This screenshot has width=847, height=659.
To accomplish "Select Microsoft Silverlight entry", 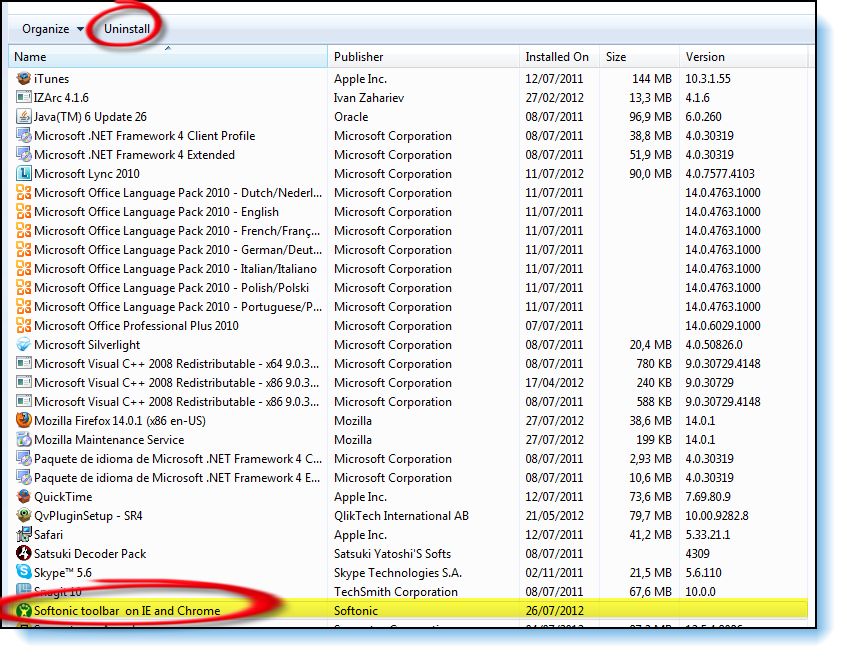I will point(87,345).
